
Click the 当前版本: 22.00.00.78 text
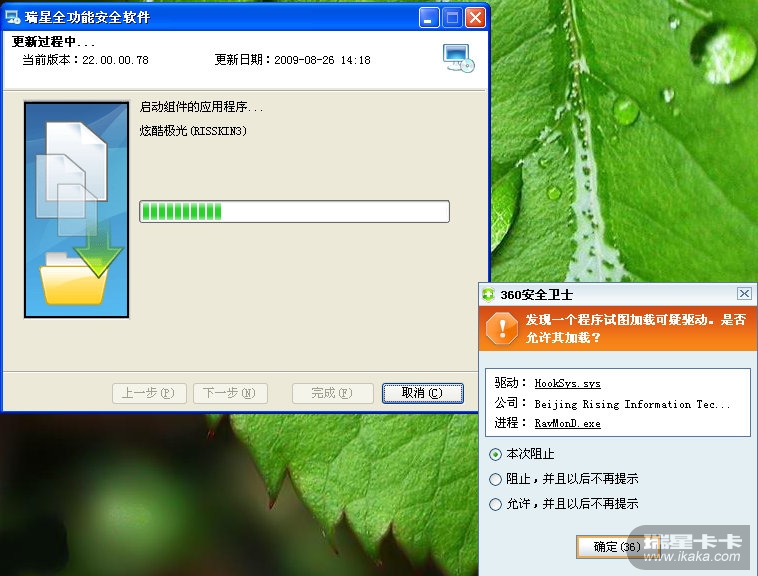pyautogui.click(x=86, y=60)
